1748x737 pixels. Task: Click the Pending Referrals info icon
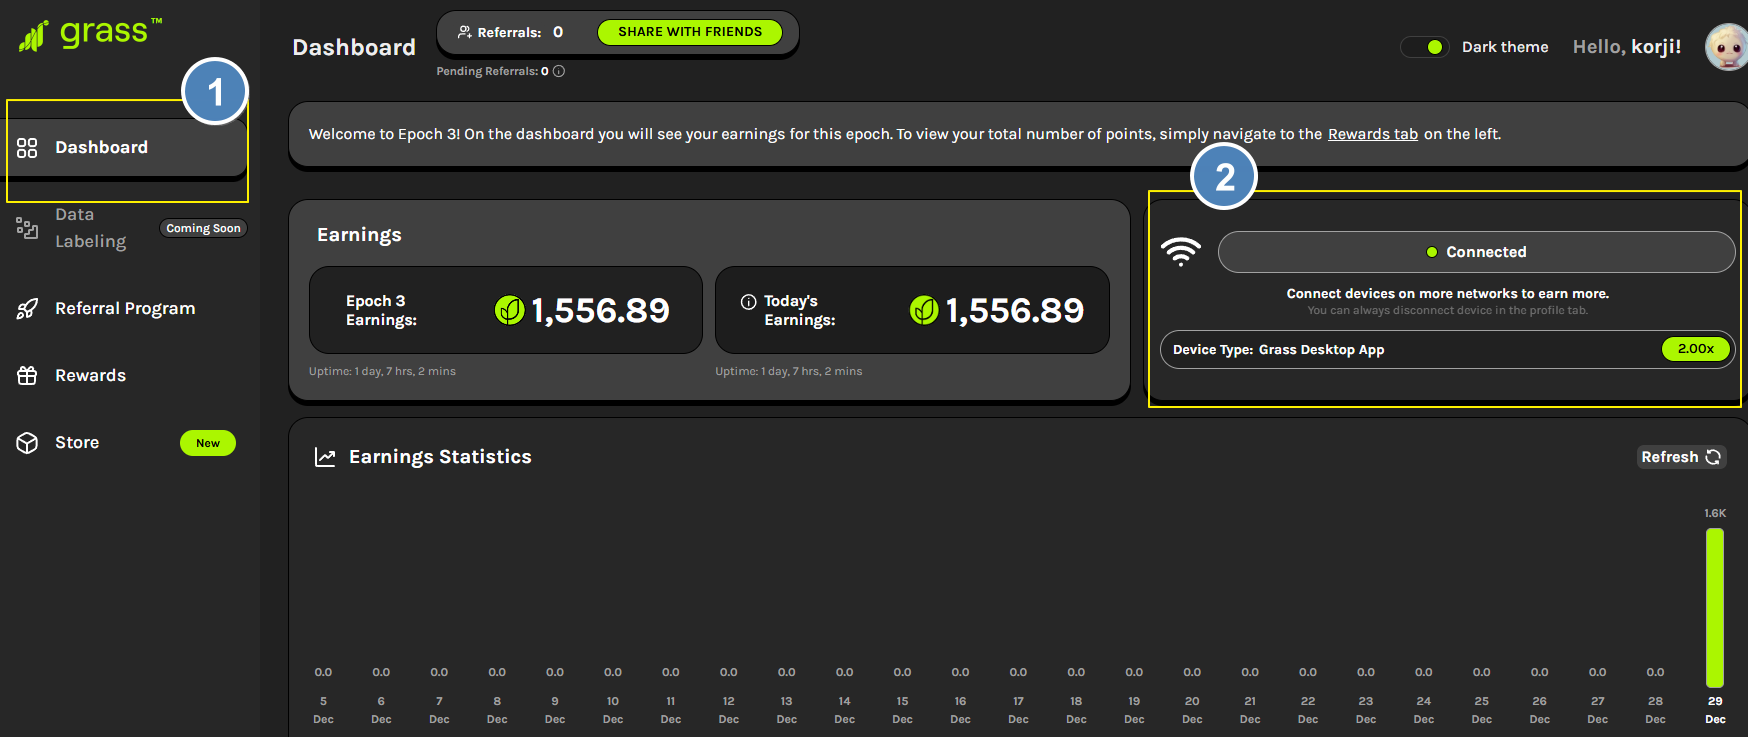(559, 71)
